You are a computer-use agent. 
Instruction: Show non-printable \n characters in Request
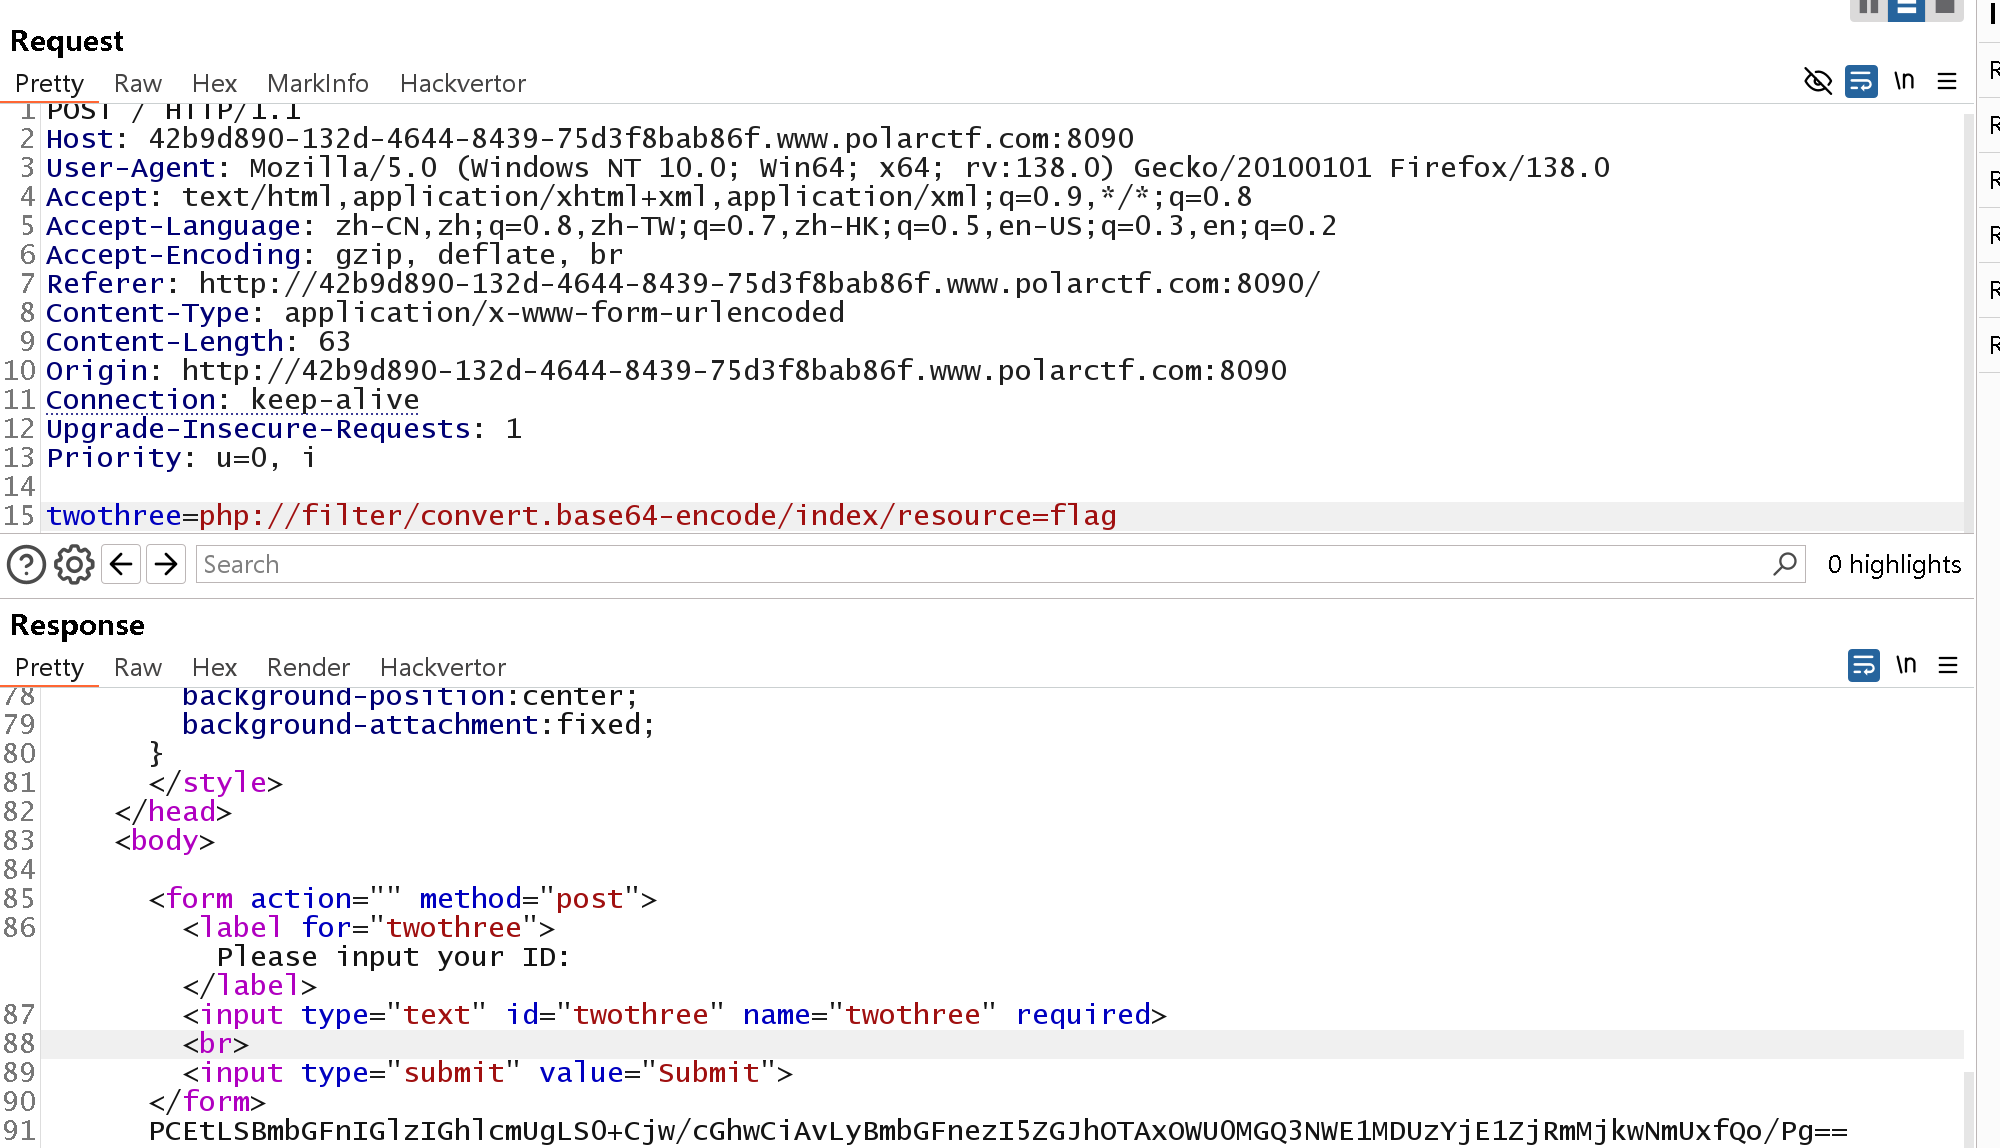click(x=1905, y=81)
